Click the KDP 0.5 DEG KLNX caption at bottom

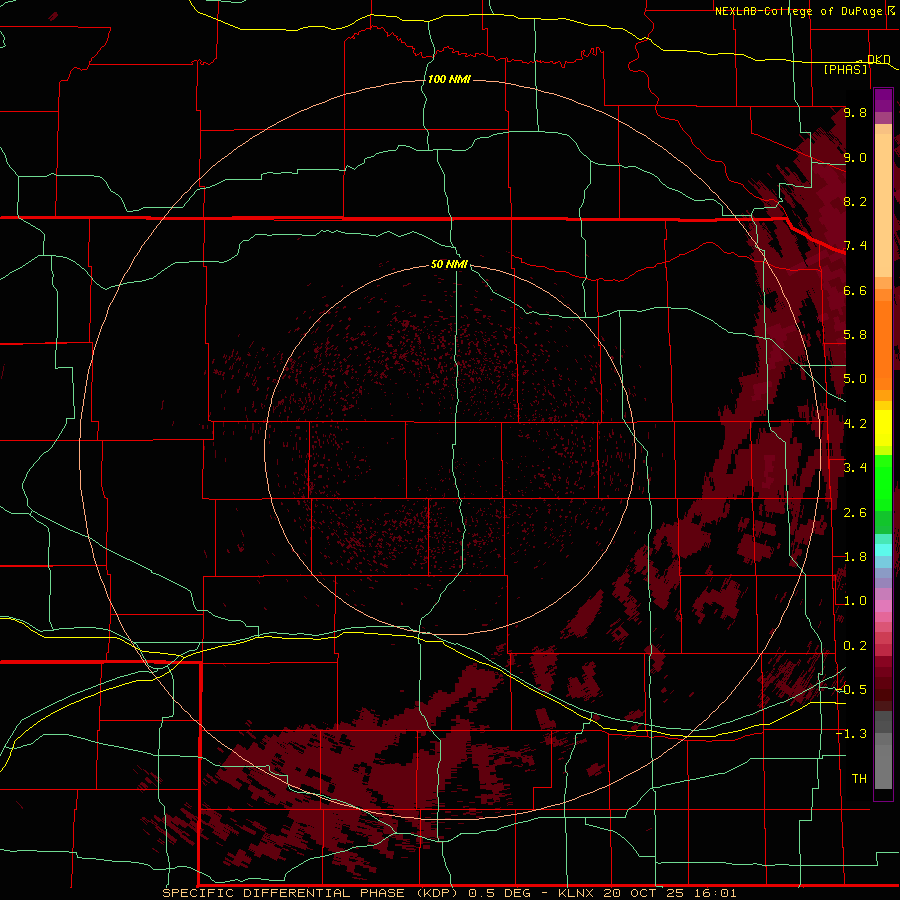(x=449, y=893)
